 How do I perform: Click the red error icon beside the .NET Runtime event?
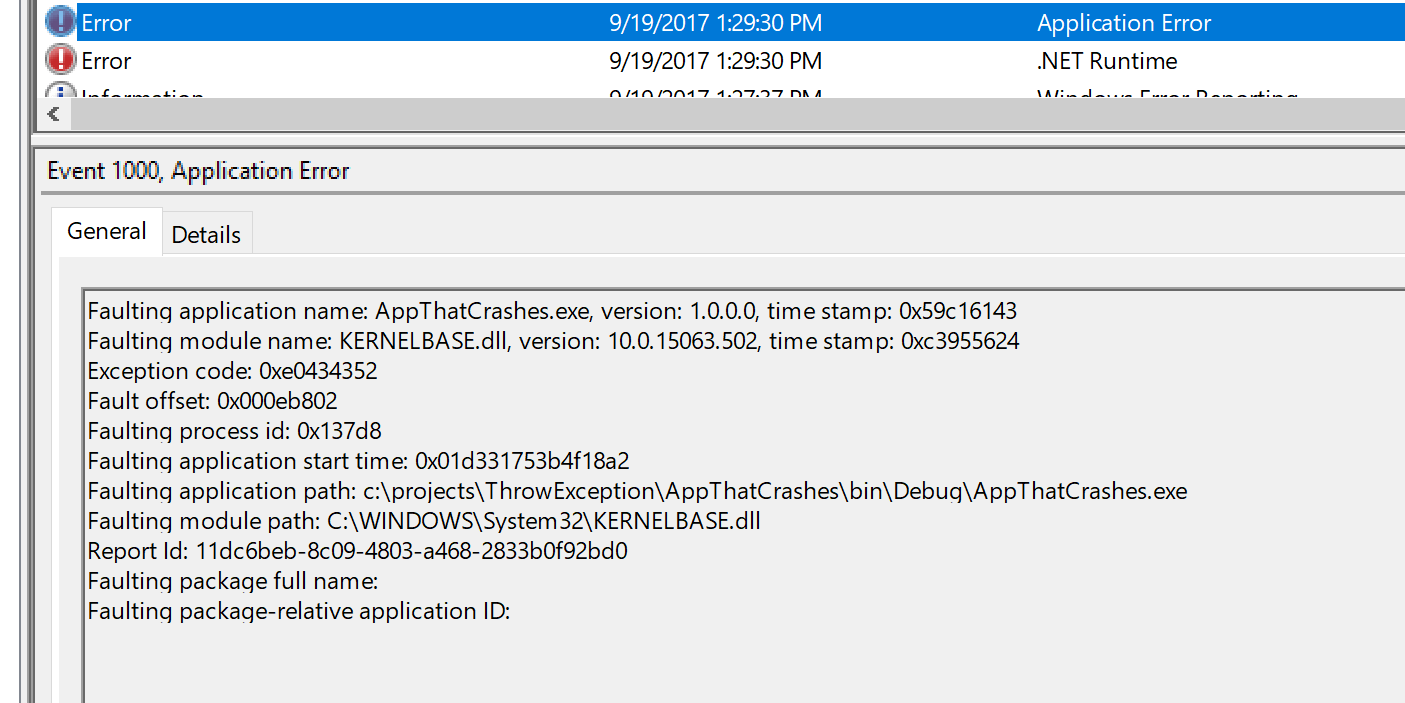point(60,59)
